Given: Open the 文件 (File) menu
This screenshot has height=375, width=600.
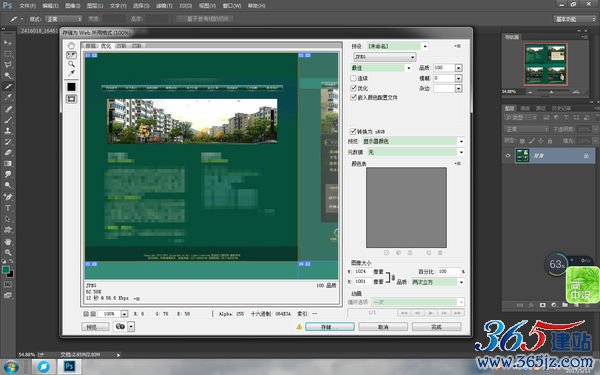Looking at the screenshot, I should coord(27,6).
